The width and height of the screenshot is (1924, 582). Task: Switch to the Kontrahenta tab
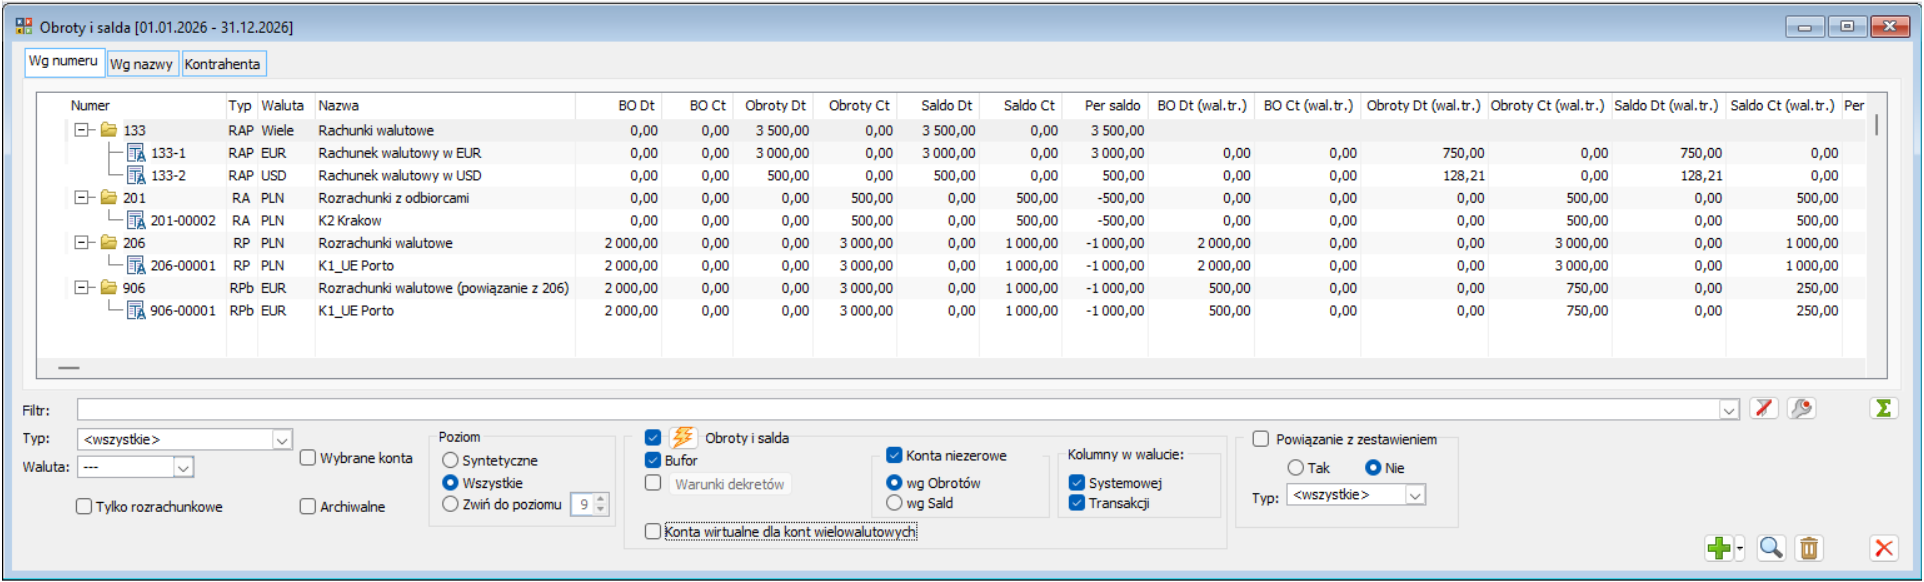222,64
